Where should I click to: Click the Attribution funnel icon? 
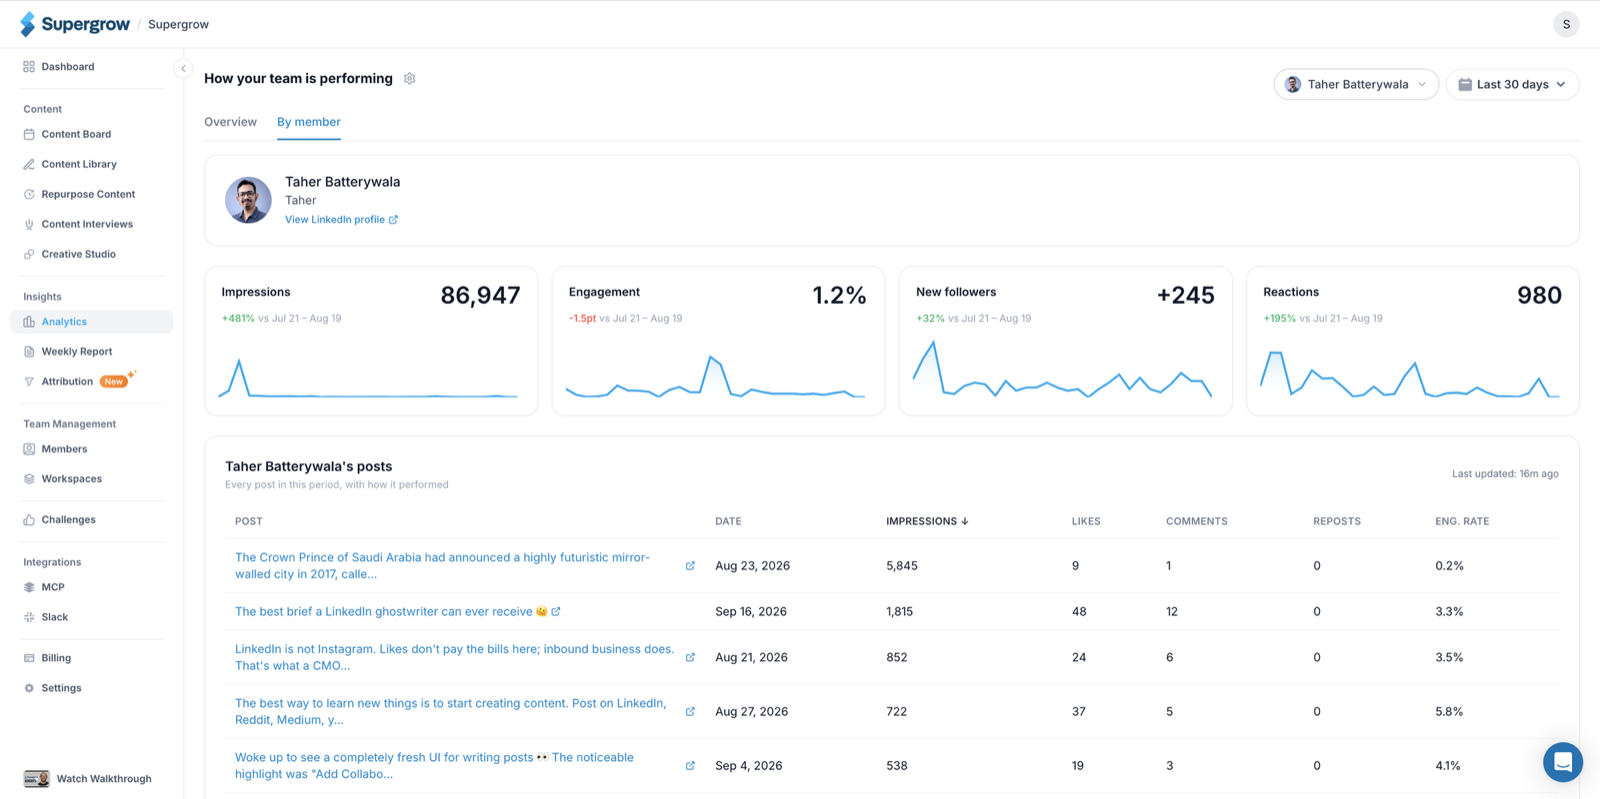(29, 382)
